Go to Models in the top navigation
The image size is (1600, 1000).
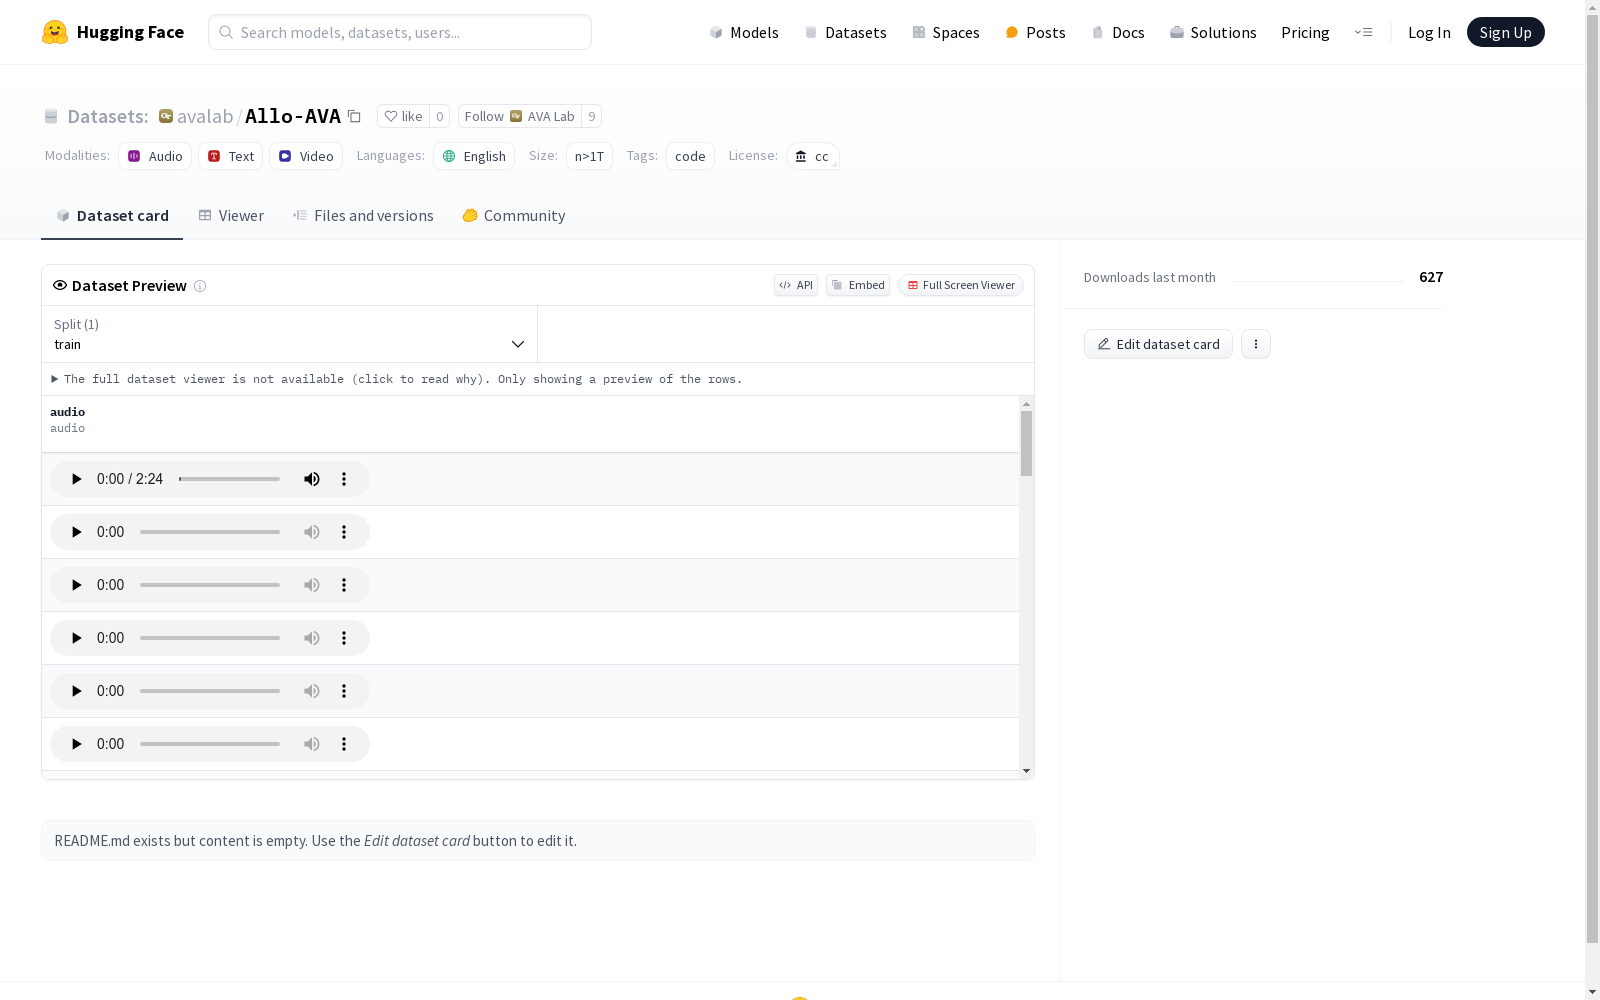point(744,32)
